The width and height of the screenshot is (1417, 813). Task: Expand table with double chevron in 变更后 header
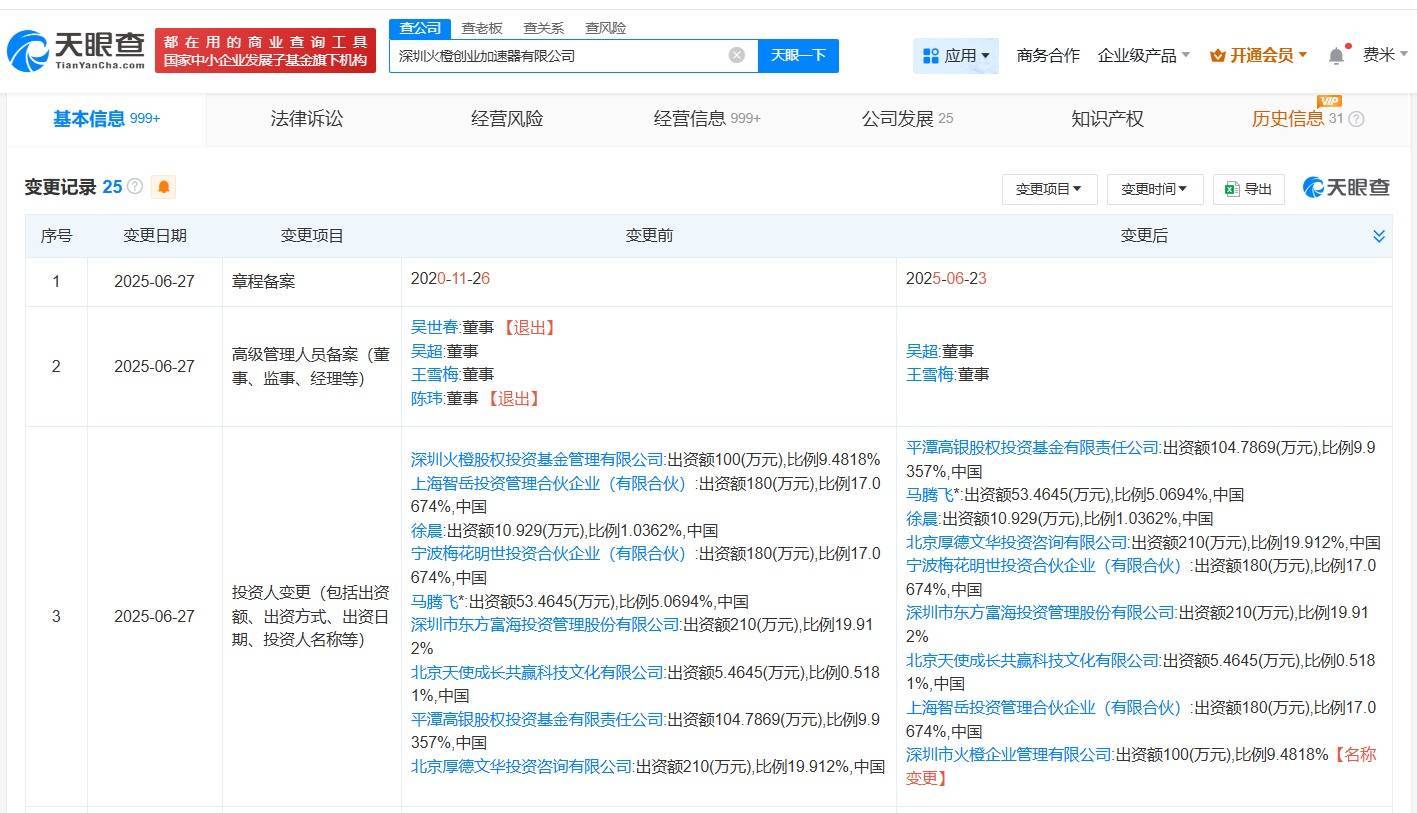1379,236
